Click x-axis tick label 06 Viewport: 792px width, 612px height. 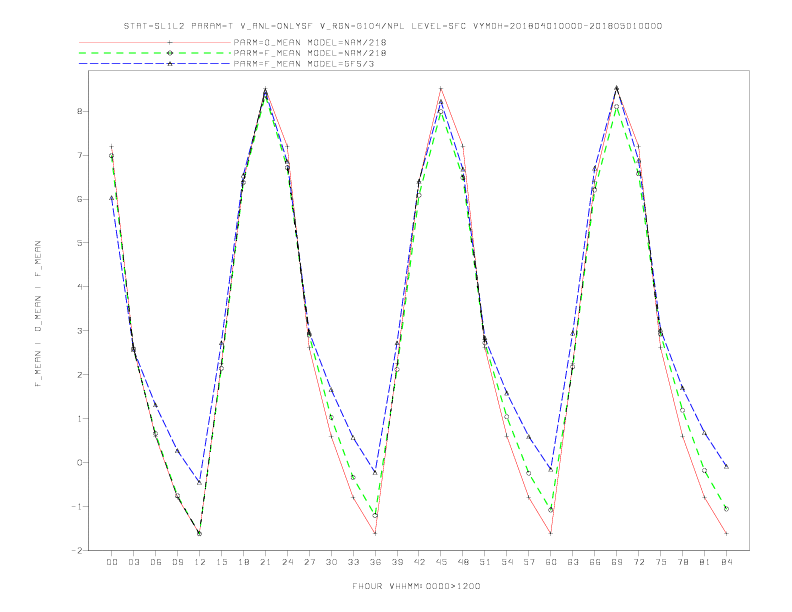(x=156, y=562)
